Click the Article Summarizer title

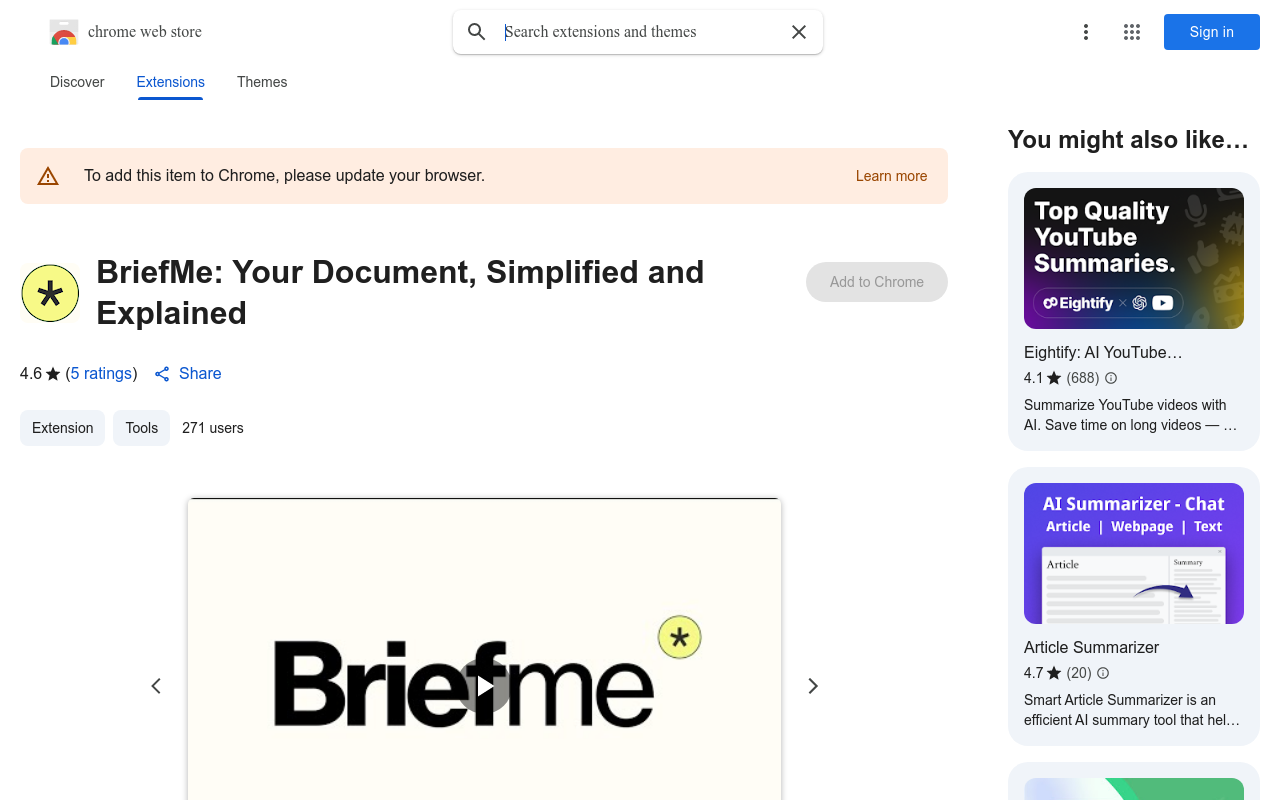[1091, 647]
